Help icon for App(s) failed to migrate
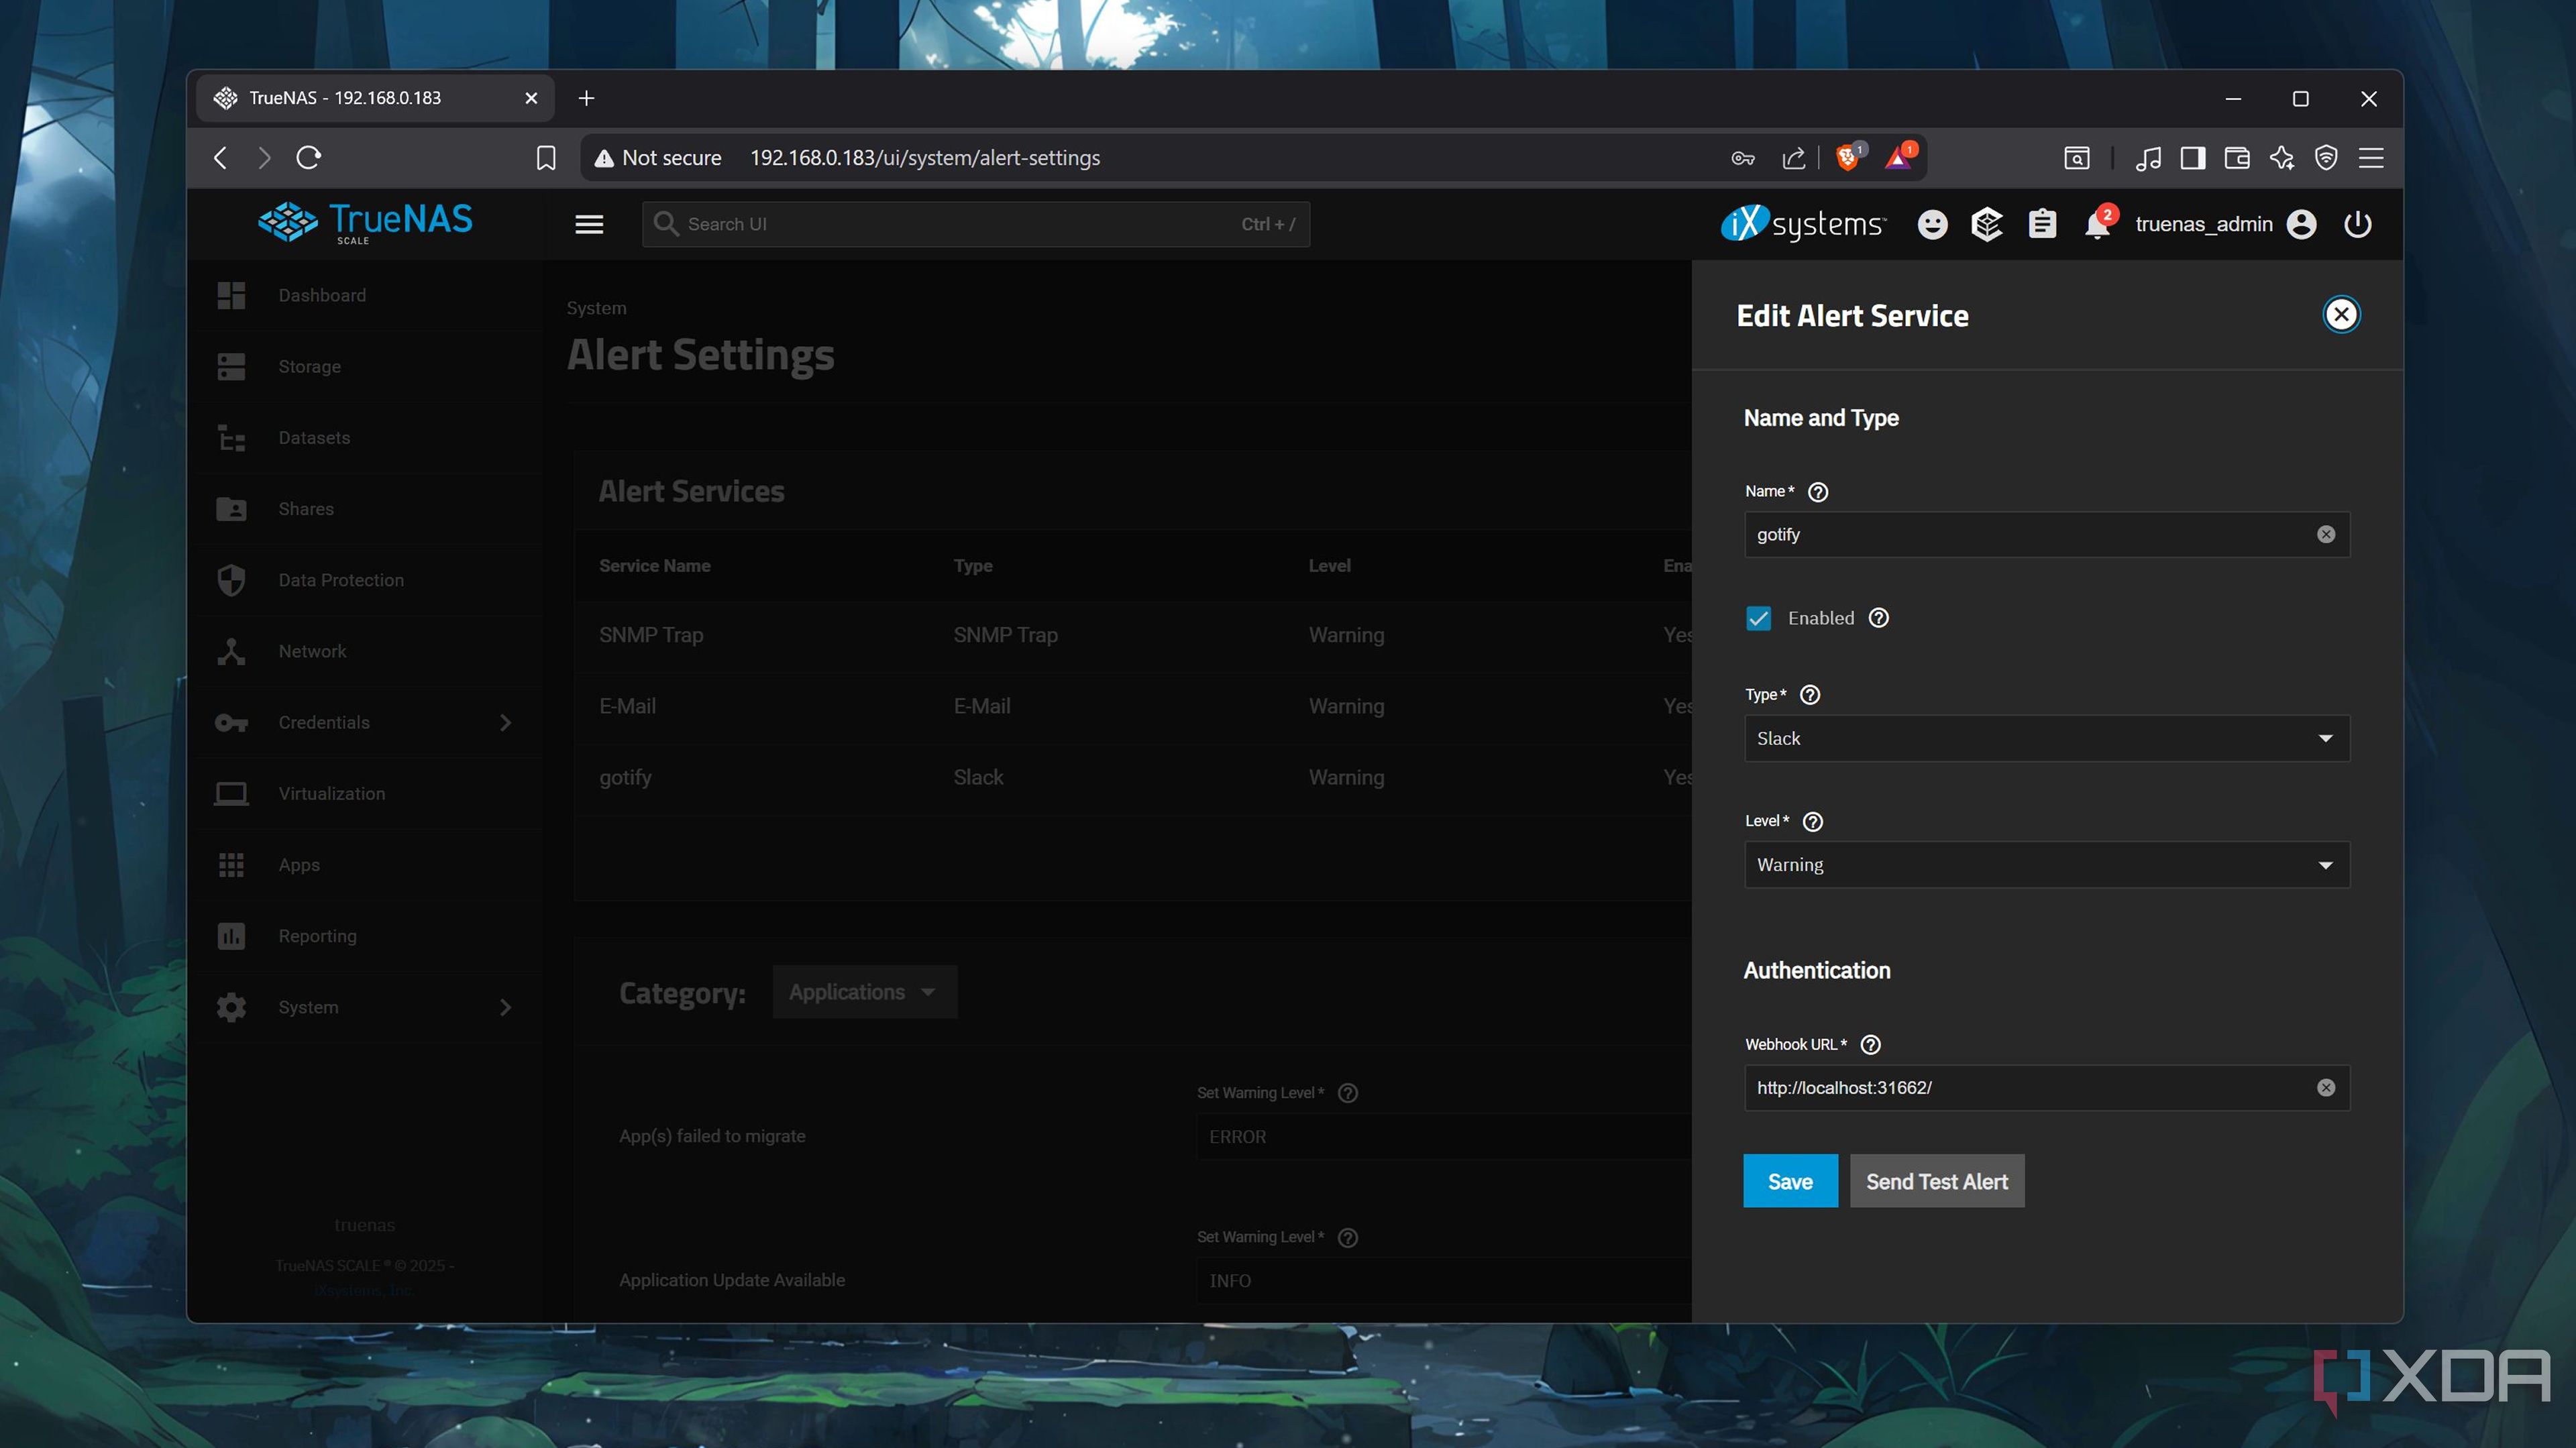 (1347, 1093)
